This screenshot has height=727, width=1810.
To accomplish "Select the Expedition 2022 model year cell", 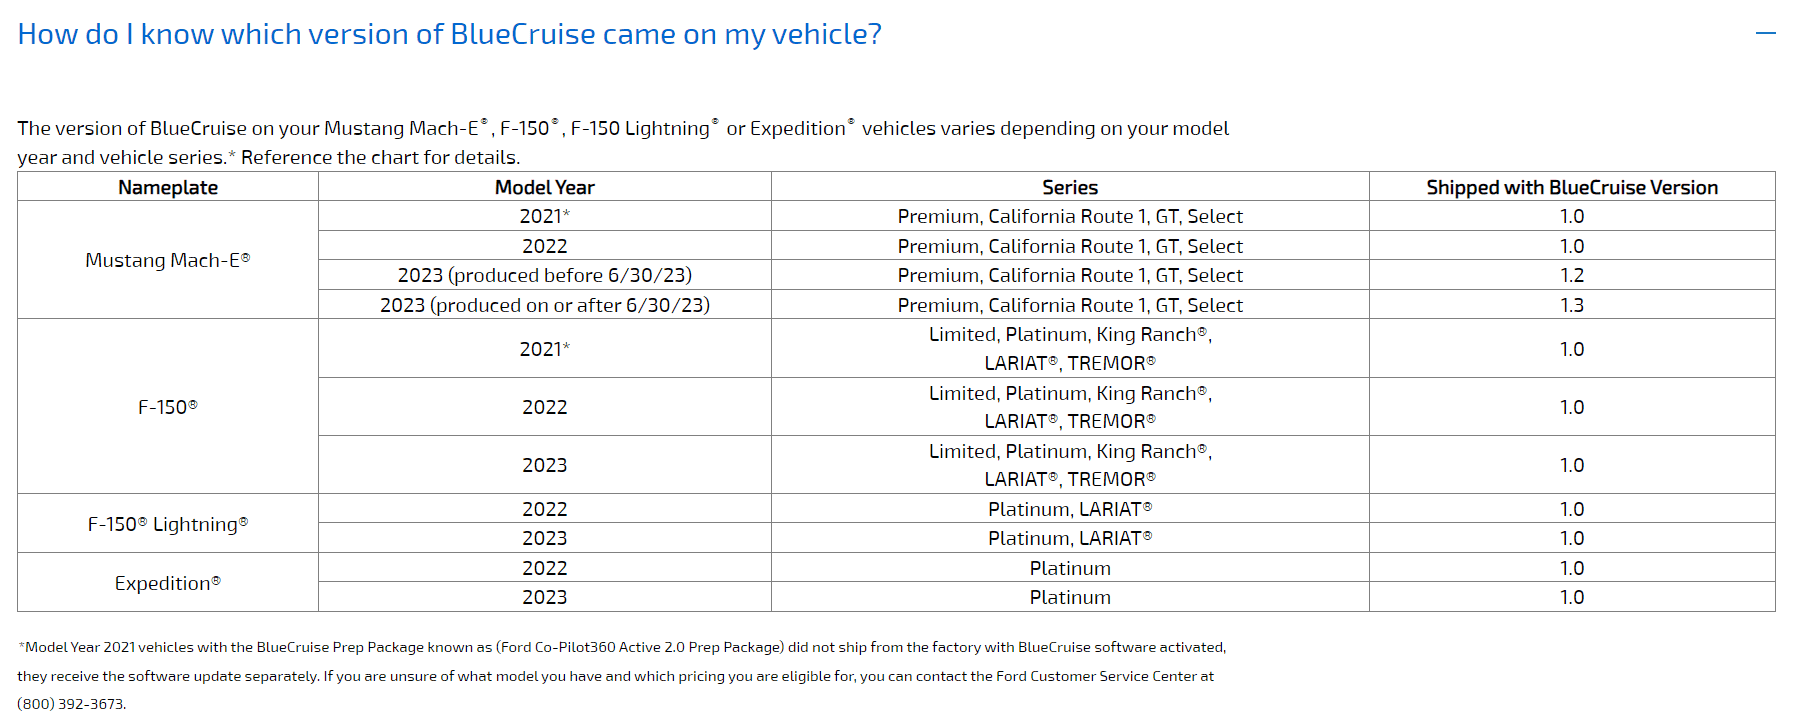I will click(544, 568).
